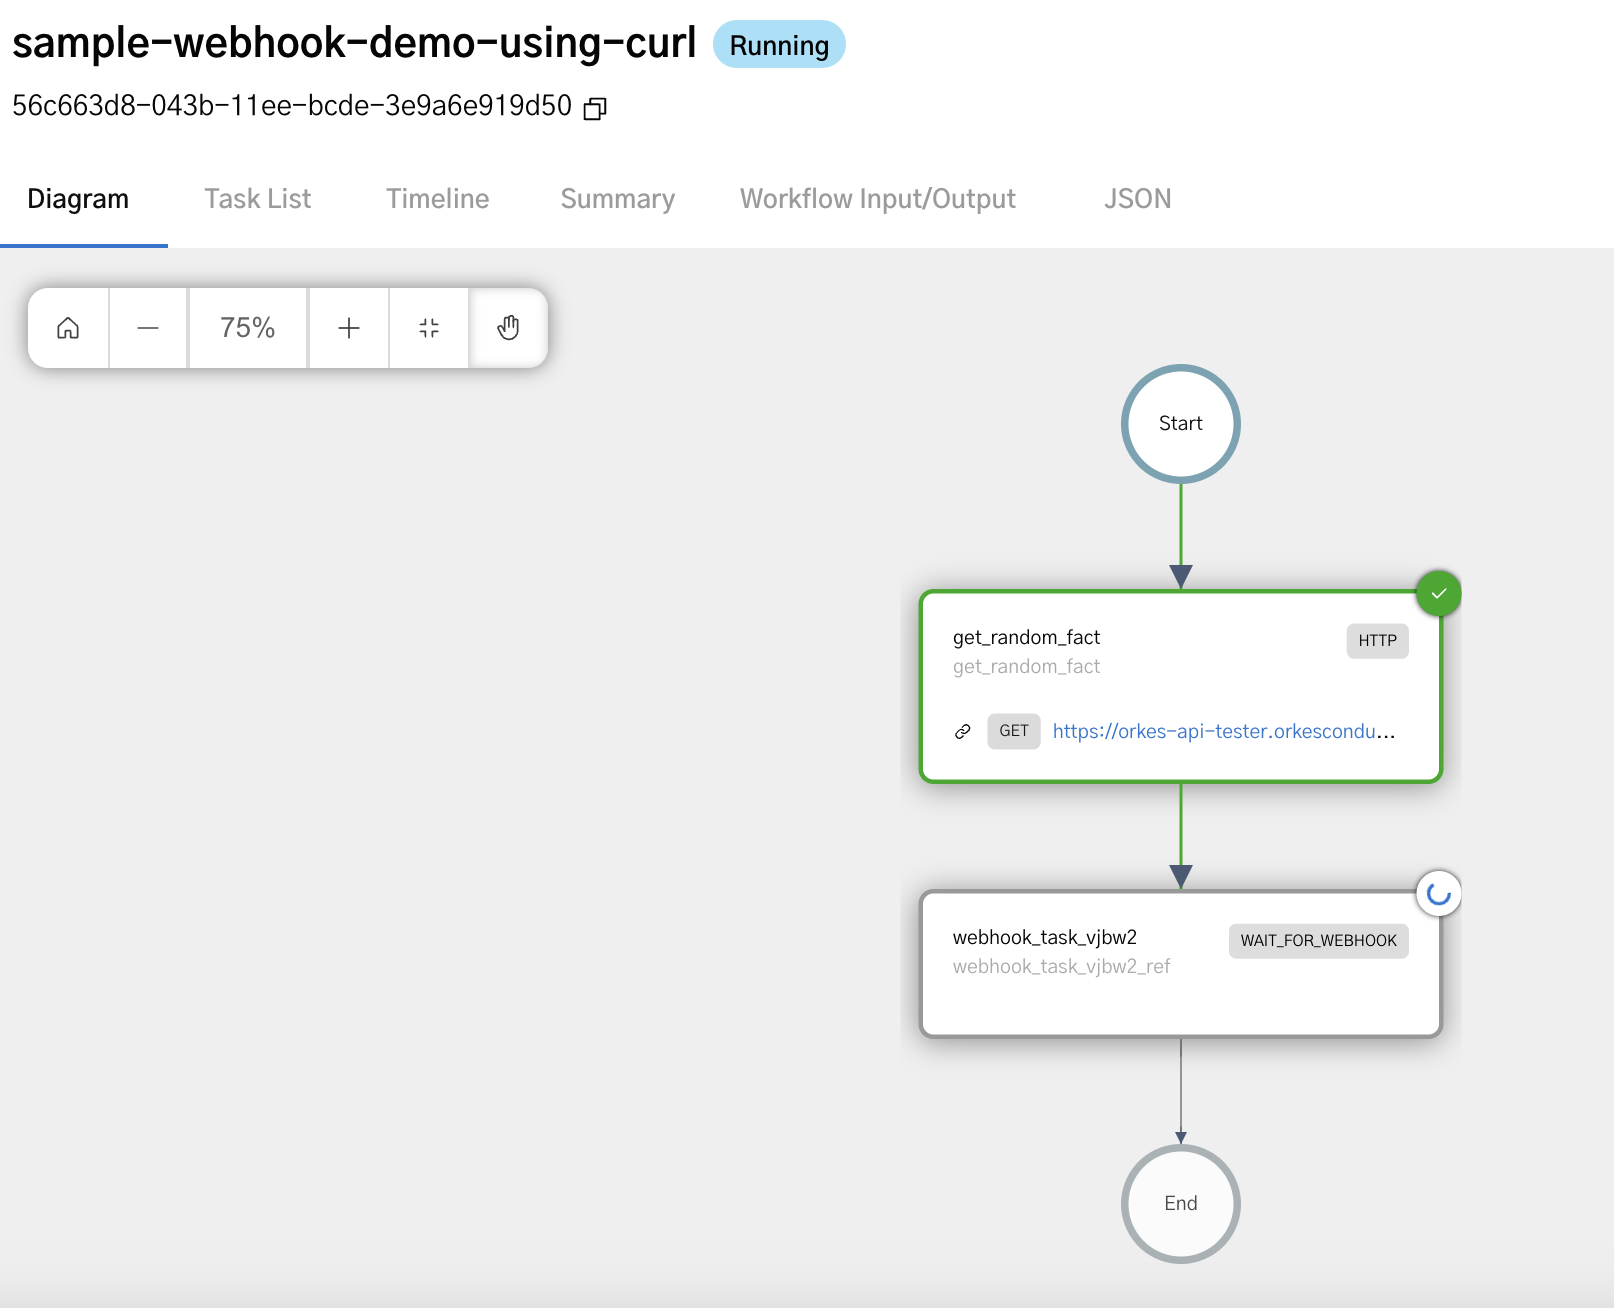The height and width of the screenshot is (1308, 1614).
Task: Click the Start node circle
Action: click(x=1180, y=423)
